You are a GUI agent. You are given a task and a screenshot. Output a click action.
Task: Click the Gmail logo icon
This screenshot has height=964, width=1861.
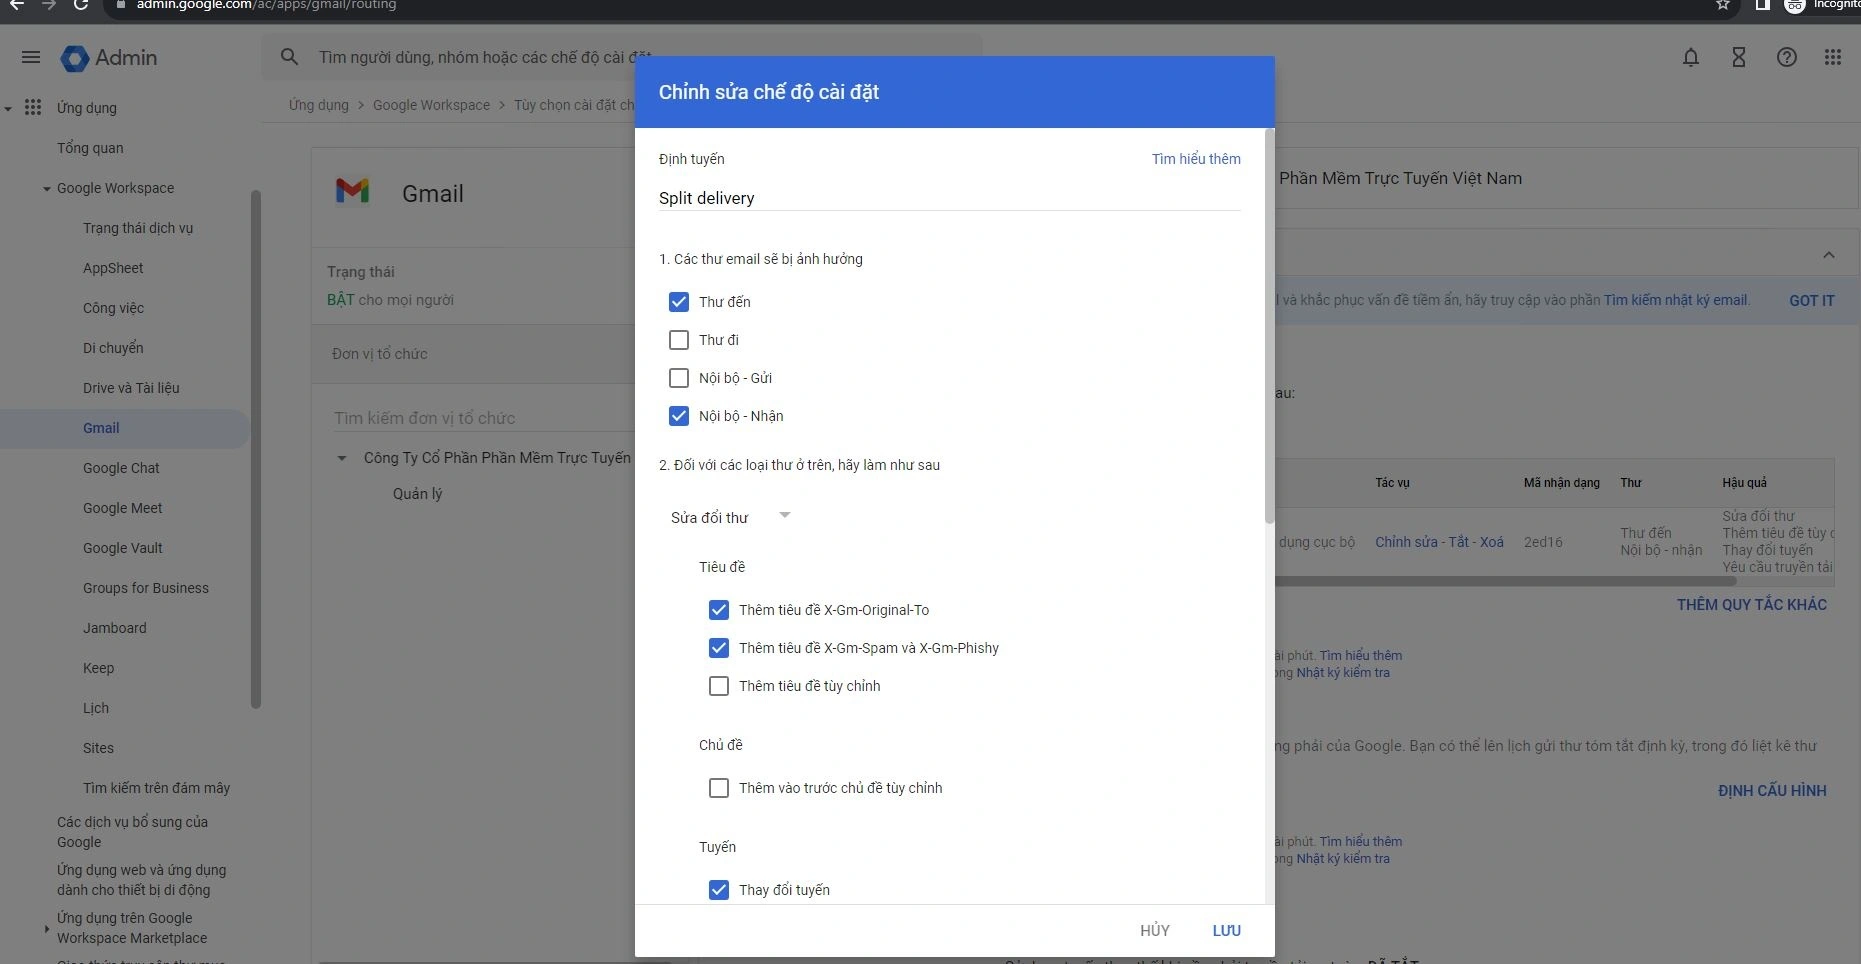[x=352, y=190]
